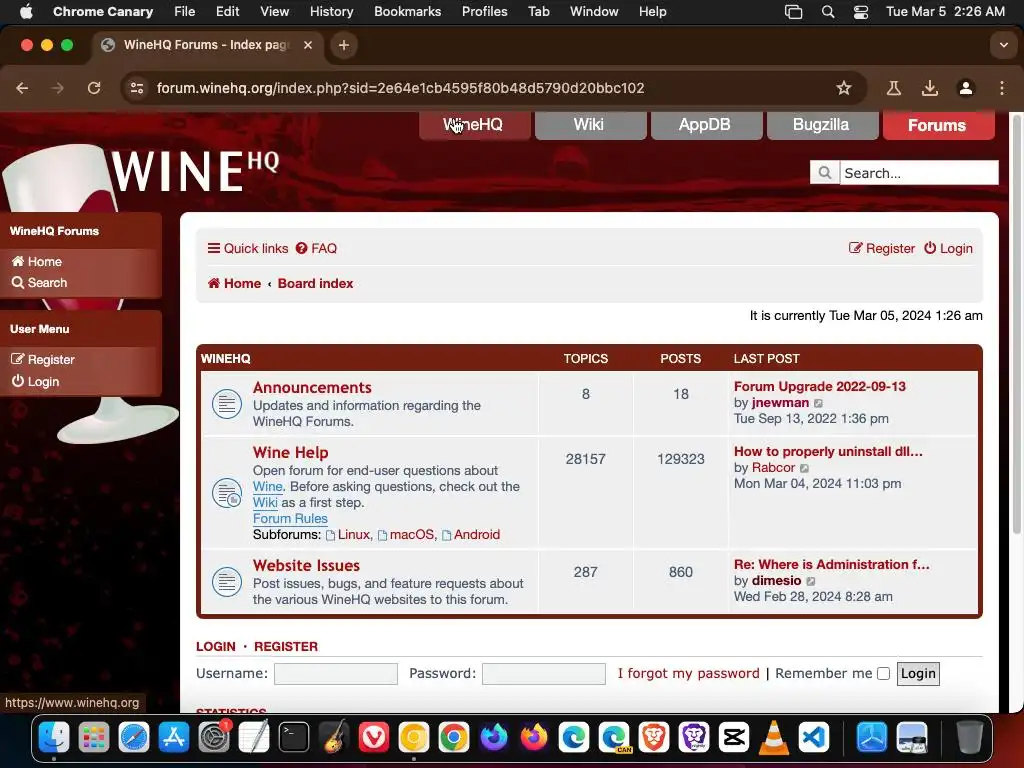Viewport: 1024px width, 768px height.
Task: Open the downloads icon in Chrome toolbar
Action: coord(929,88)
